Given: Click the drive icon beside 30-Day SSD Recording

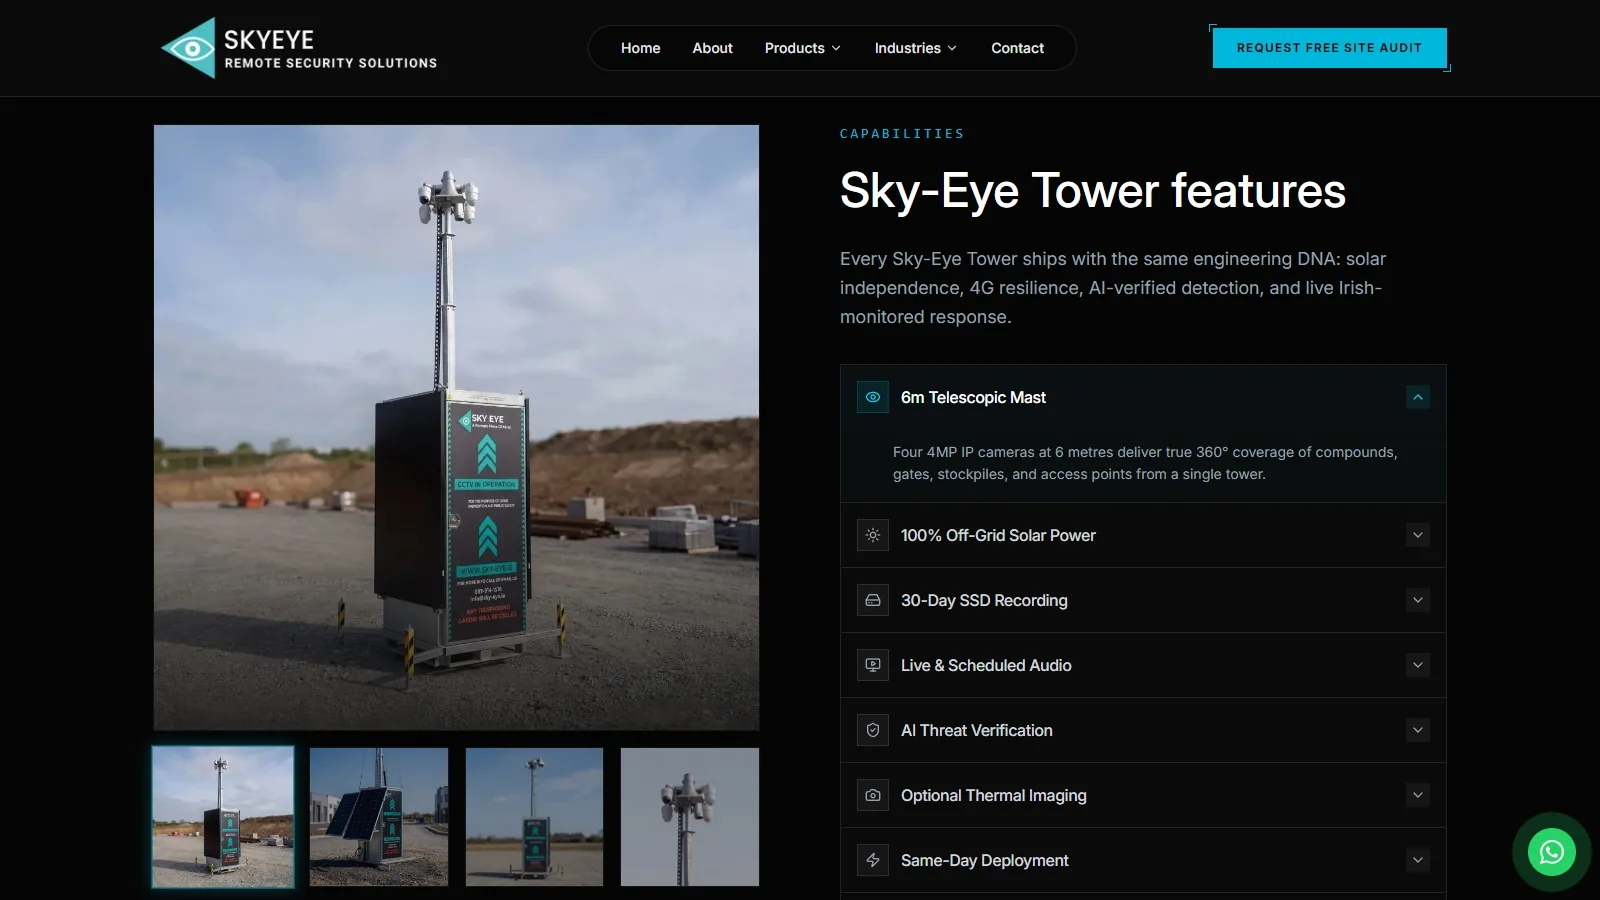Looking at the screenshot, I should tap(873, 600).
